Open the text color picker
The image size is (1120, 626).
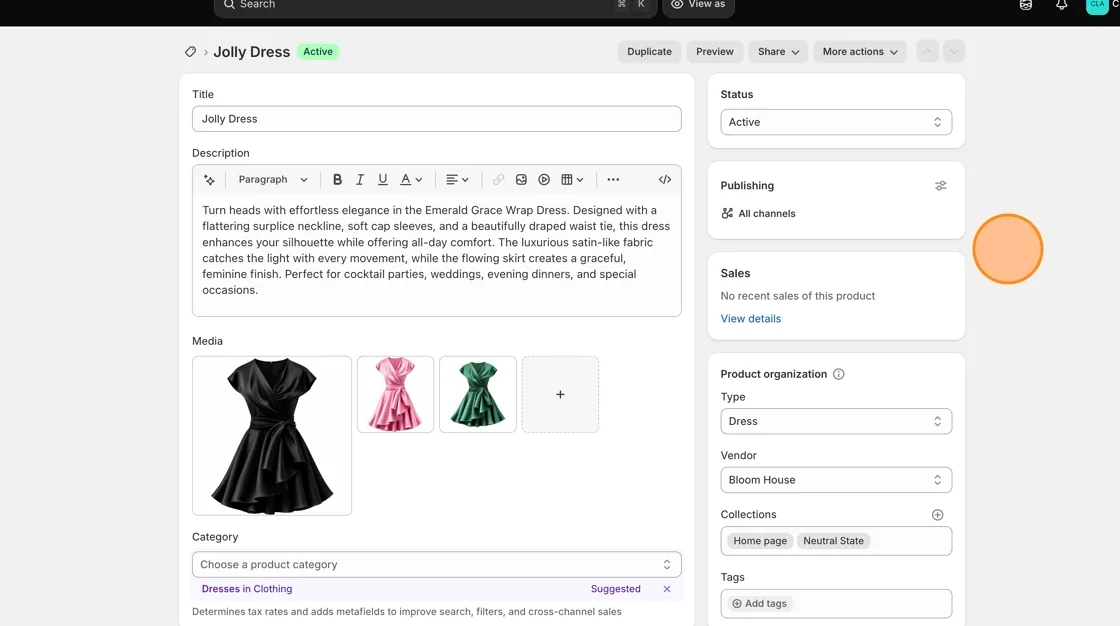(411, 180)
